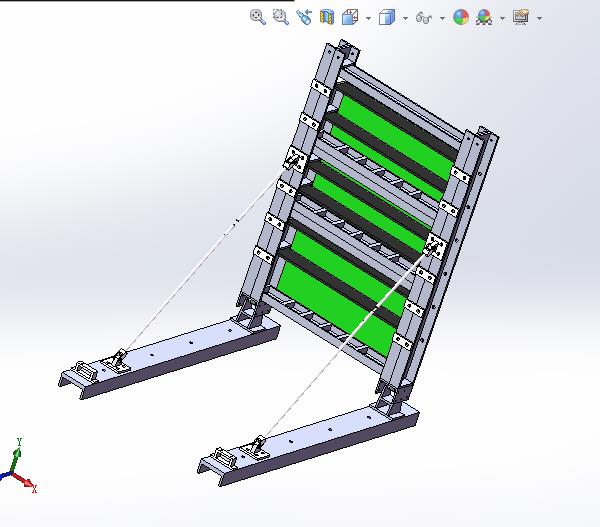Click the red X axis of the triad

25,482
